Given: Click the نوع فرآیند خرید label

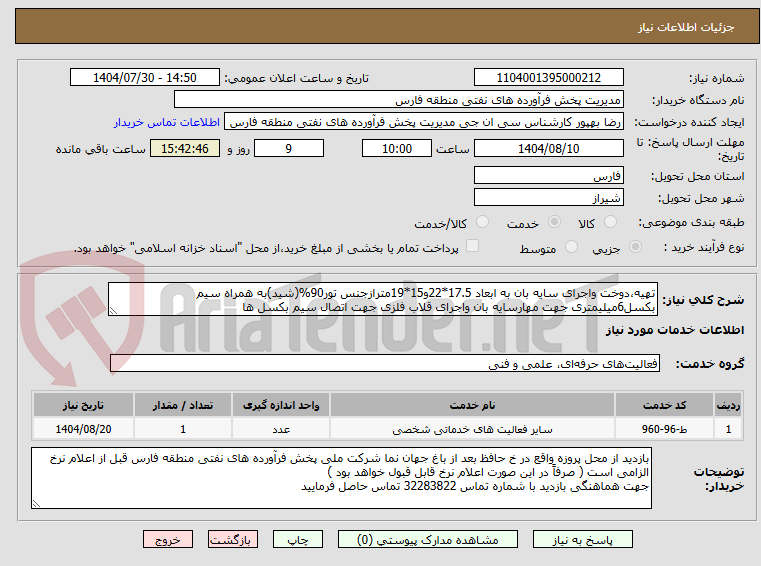Looking at the screenshot, I should pos(704,248).
